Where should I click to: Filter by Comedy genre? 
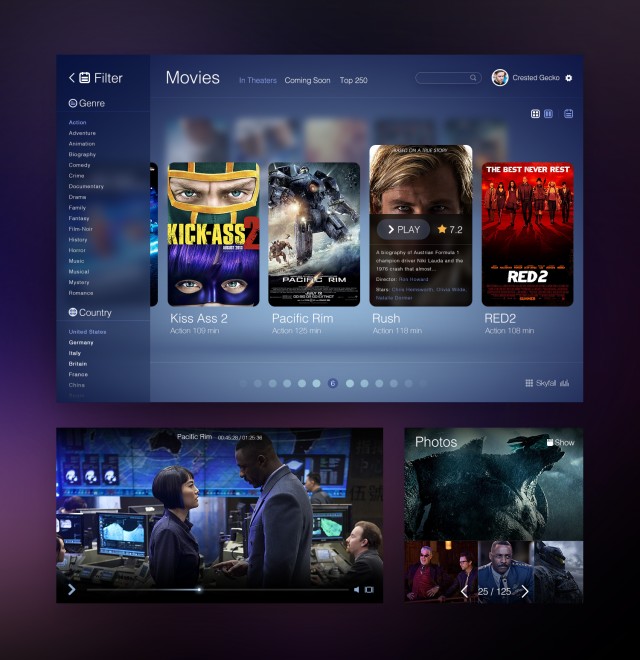click(79, 165)
